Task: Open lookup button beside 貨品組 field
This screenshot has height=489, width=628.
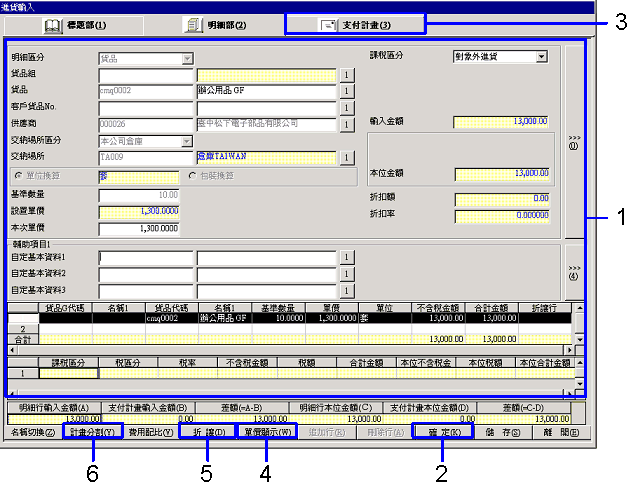Action: coord(345,74)
